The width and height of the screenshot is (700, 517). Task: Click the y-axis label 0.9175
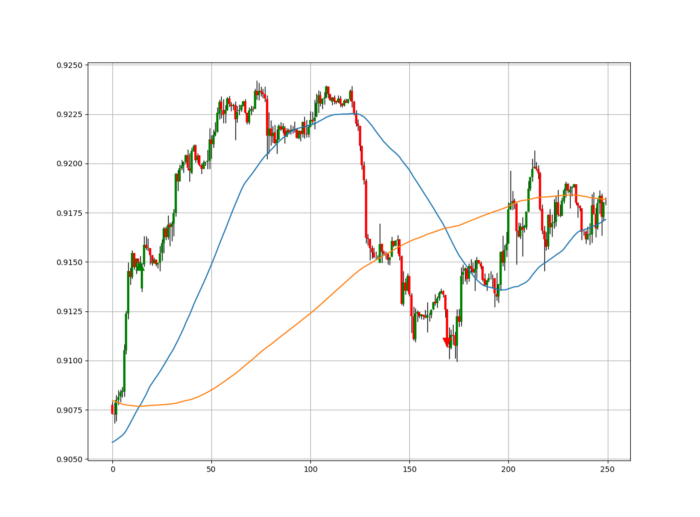click(x=69, y=213)
